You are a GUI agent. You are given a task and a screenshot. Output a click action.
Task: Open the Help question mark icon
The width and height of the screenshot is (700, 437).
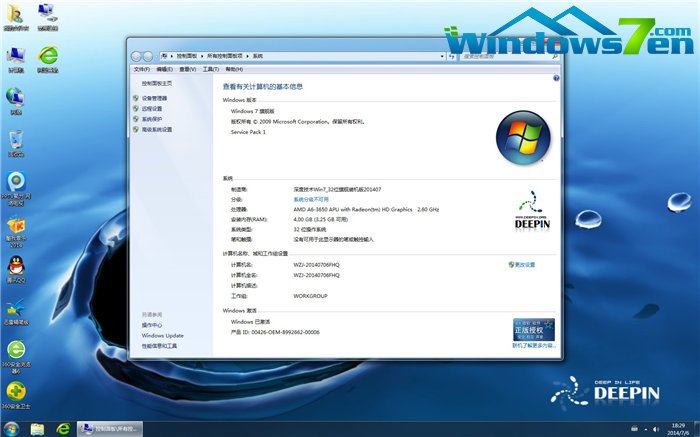point(556,78)
